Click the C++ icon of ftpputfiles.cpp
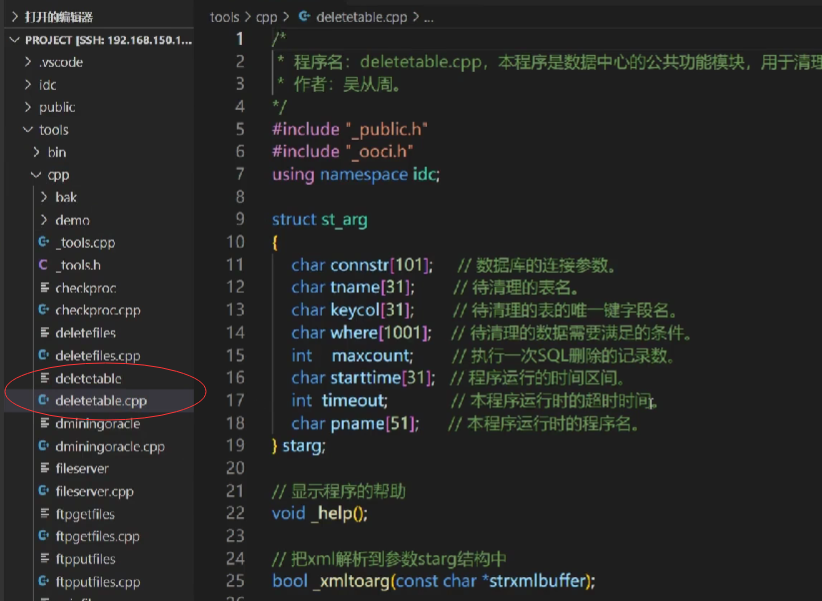 coord(44,581)
